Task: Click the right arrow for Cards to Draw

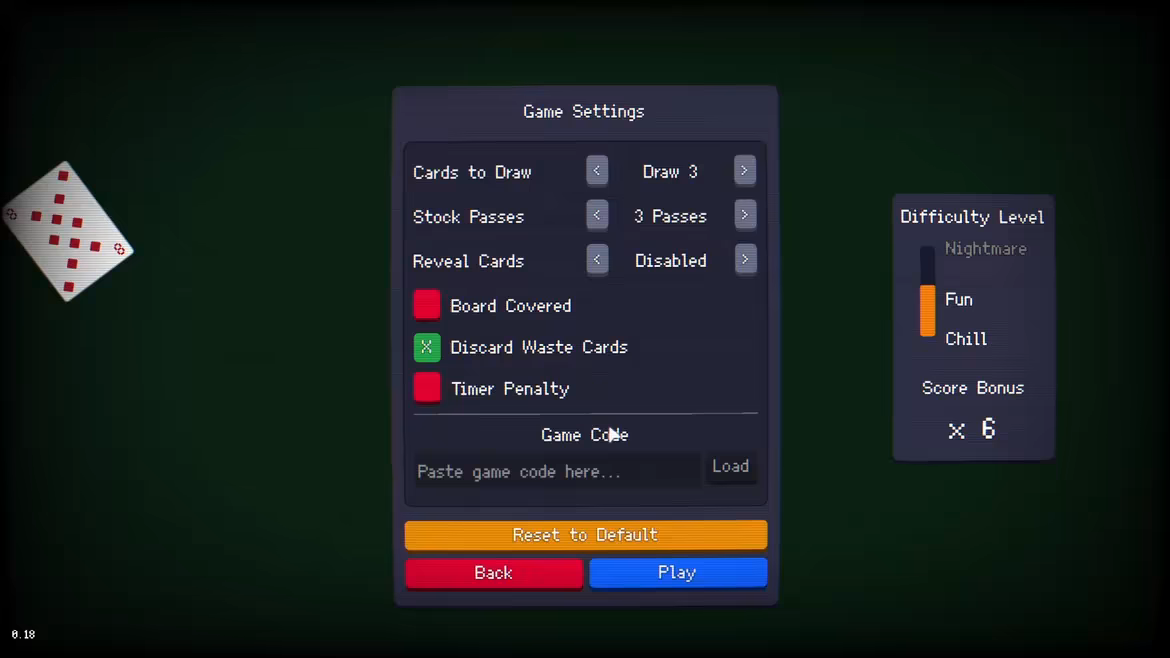Action: [745, 171]
